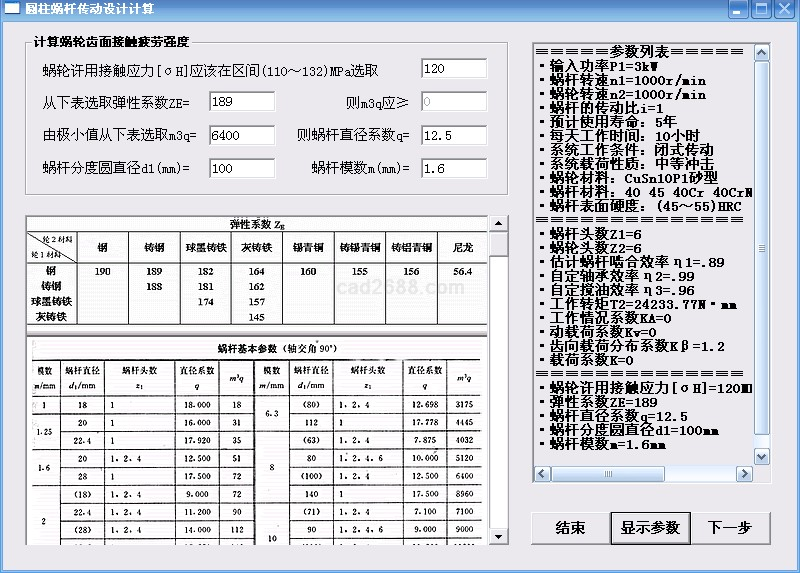This screenshot has width=800, height=573.
Task: Focus the 蜗杆分度圆直径d1 input field
Action: pyautogui.click(x=241, y=168)
